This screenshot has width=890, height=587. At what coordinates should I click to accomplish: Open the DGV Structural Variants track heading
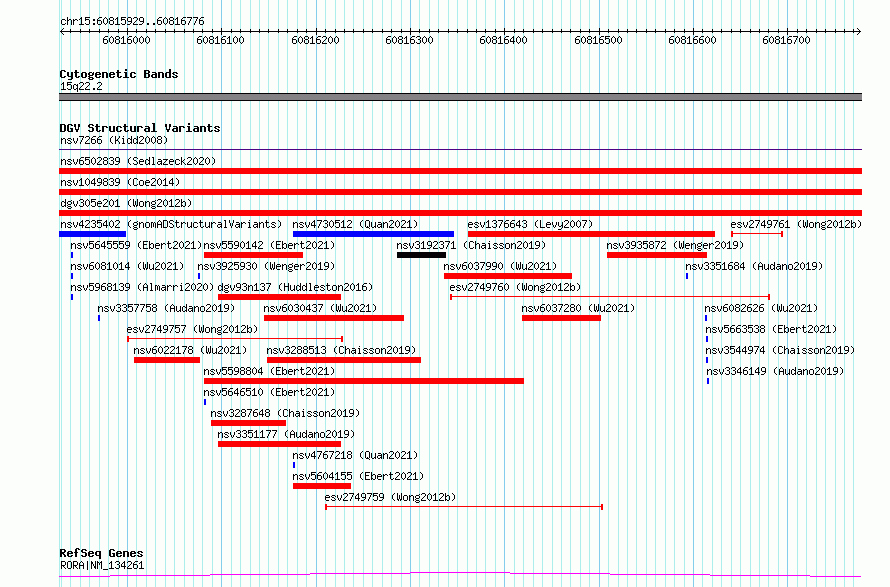140,128
